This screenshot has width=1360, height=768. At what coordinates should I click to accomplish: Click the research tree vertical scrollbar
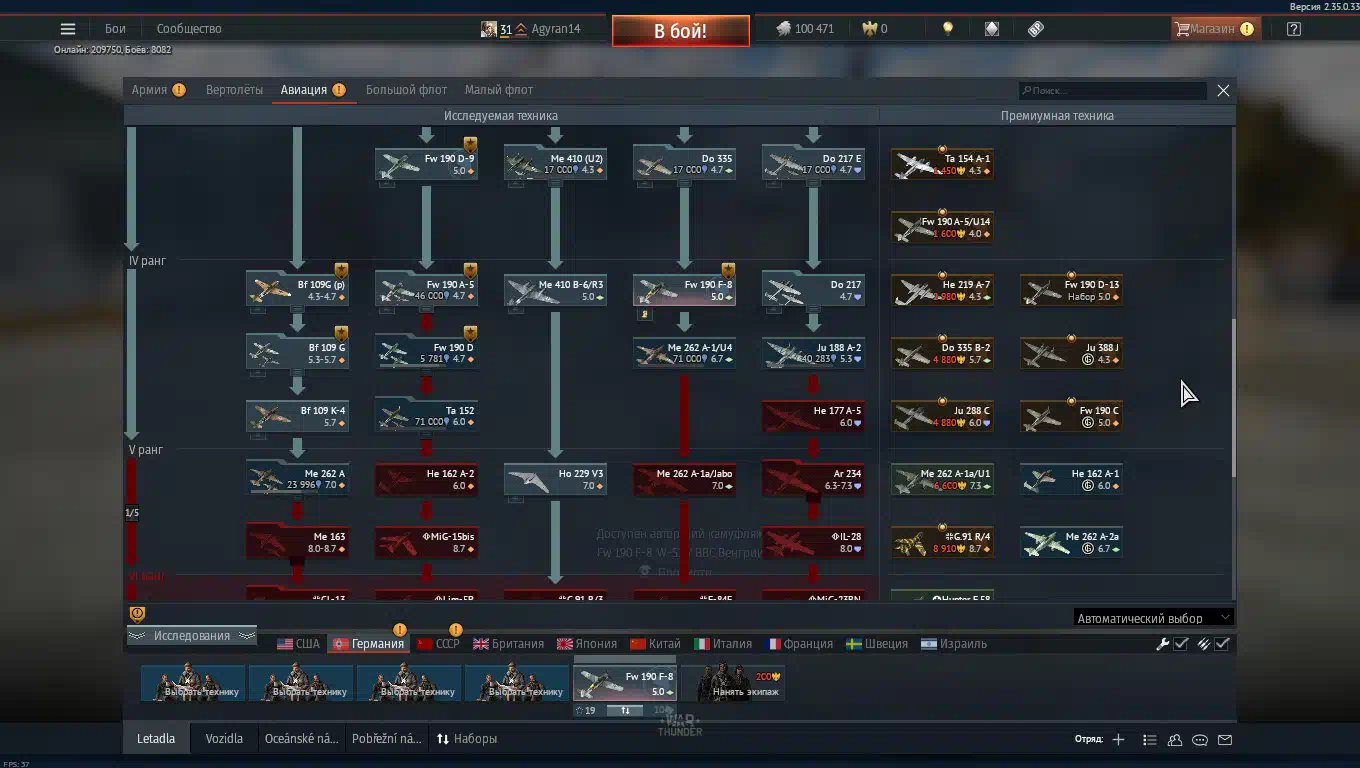[1232, 398]
